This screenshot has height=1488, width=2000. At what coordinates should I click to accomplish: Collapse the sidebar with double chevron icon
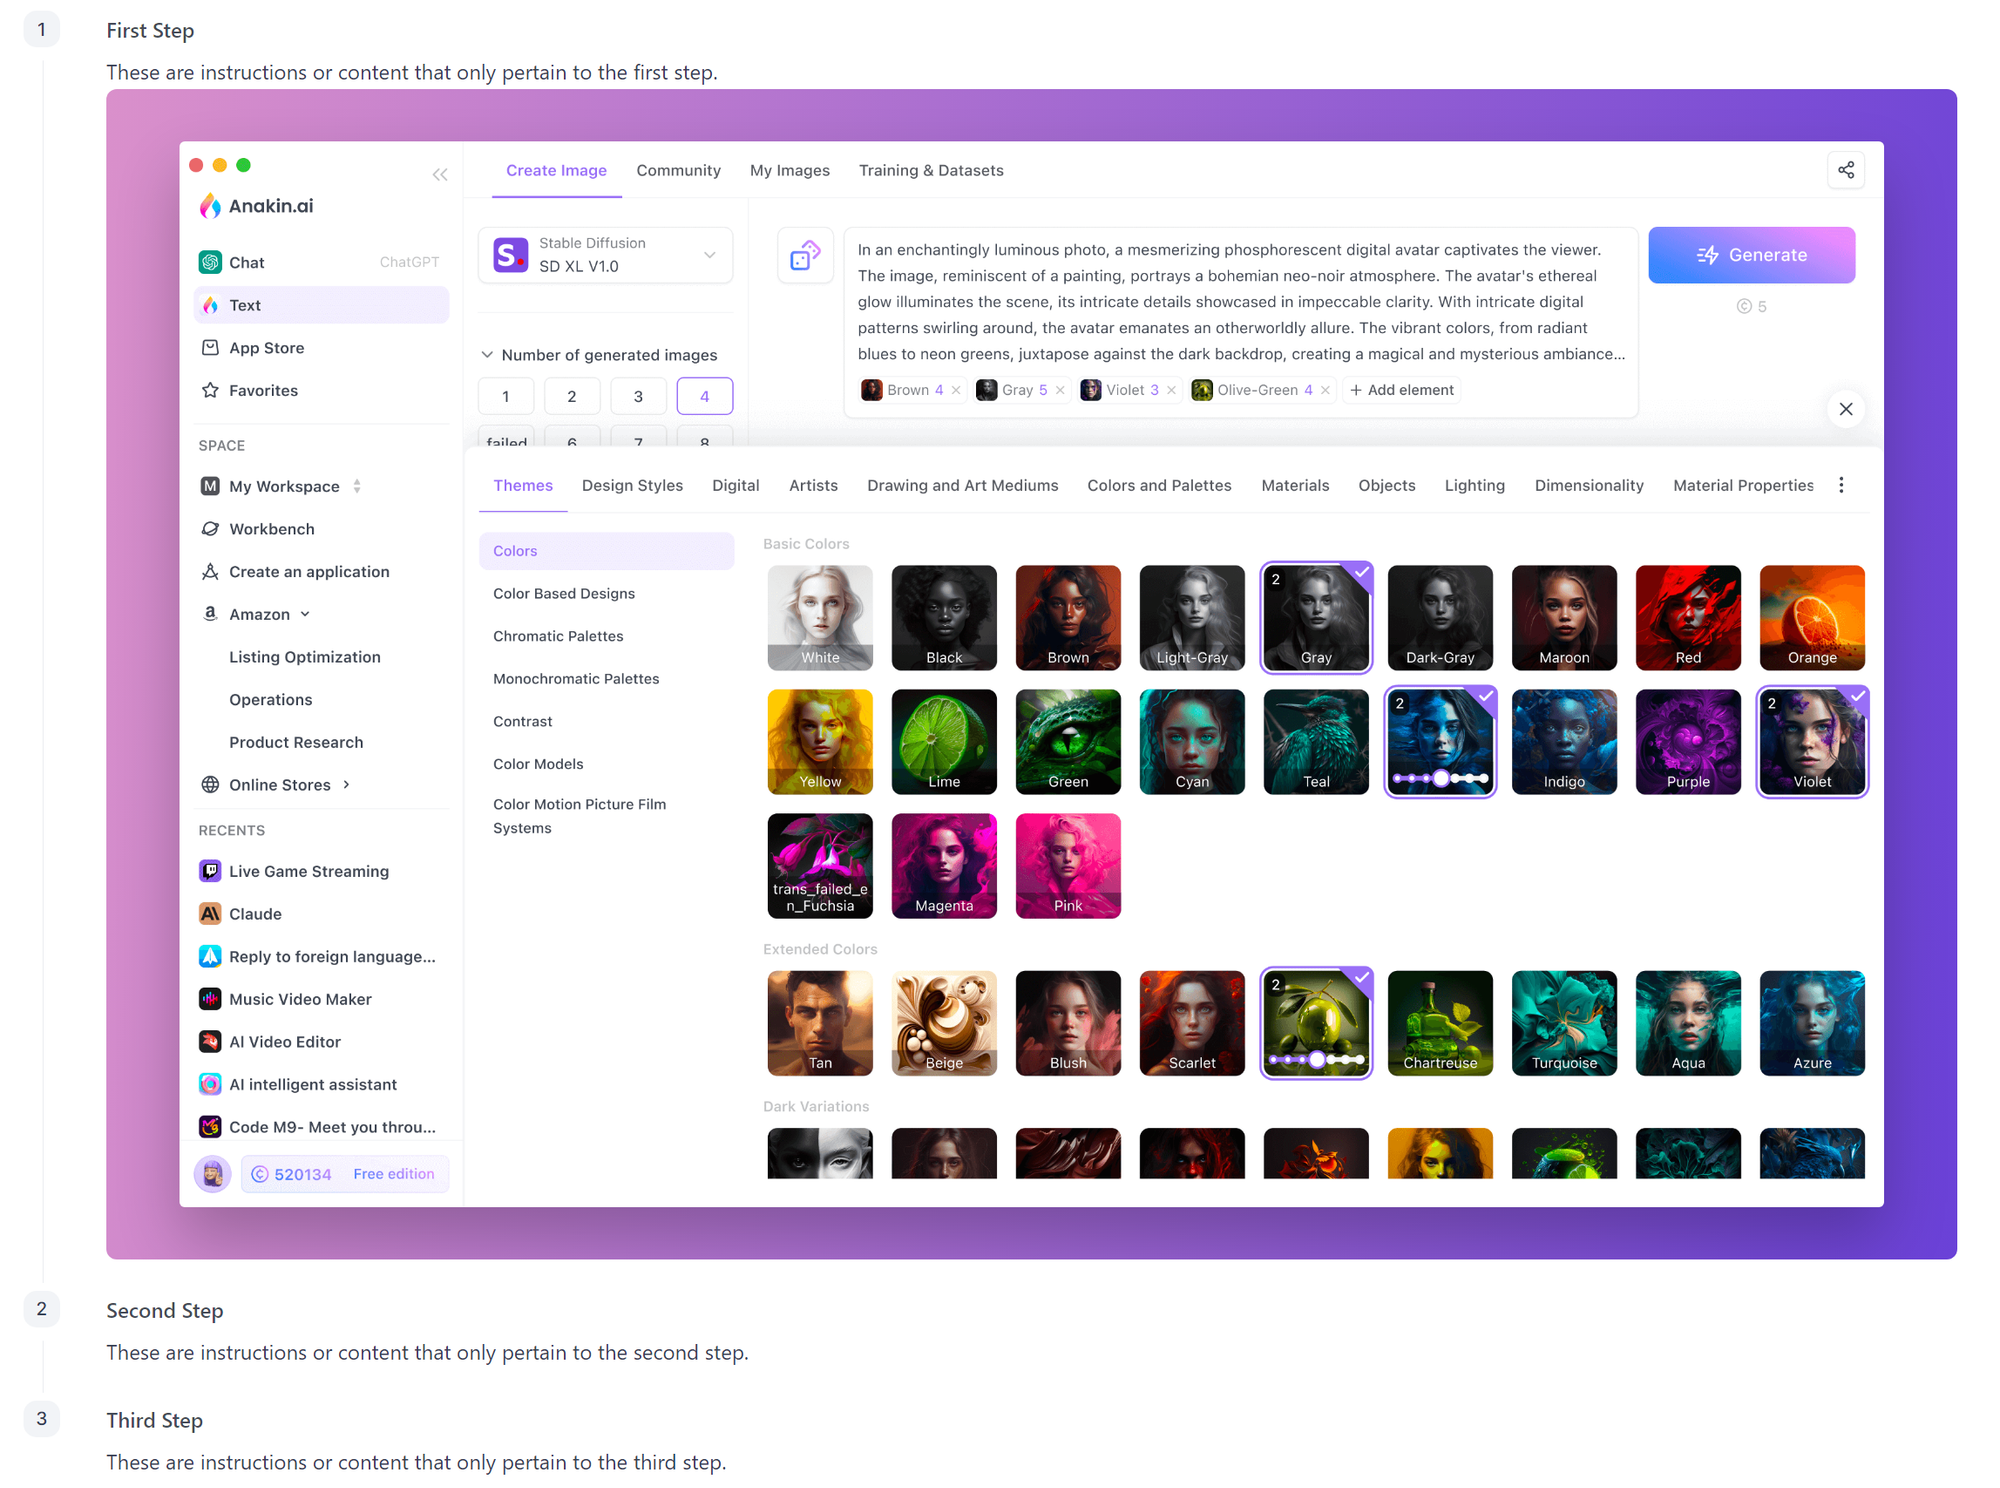(x=440, y=175)
